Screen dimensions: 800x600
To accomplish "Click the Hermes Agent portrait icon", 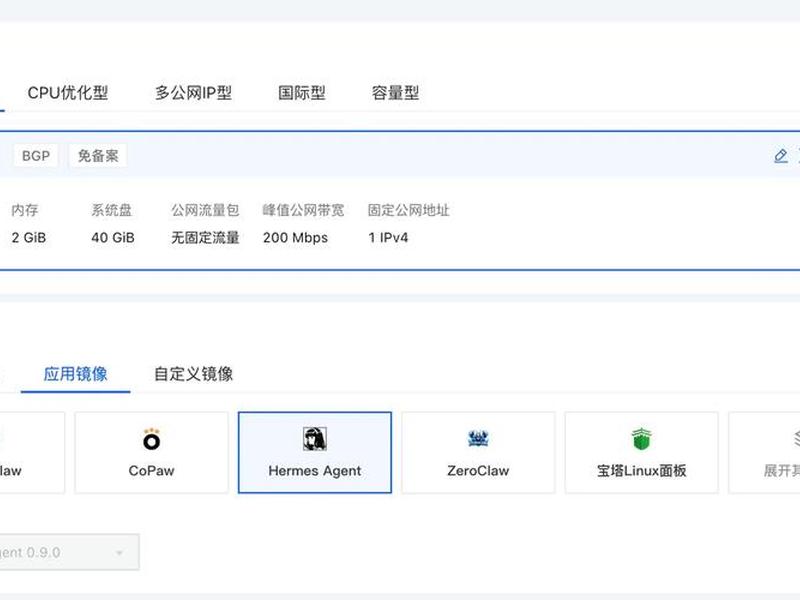I will tap(315, 439).
